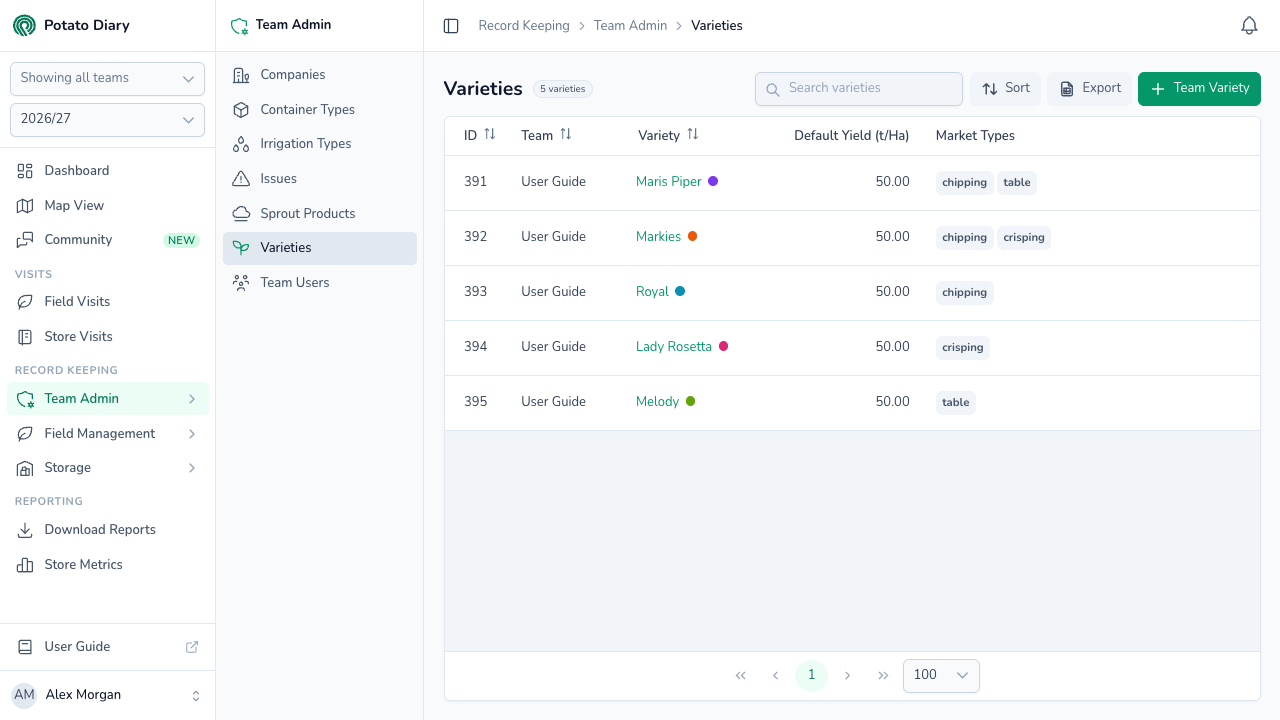Click the crisping tag in Markies row
The image size is (1280, 720).
click(1024, 238)
